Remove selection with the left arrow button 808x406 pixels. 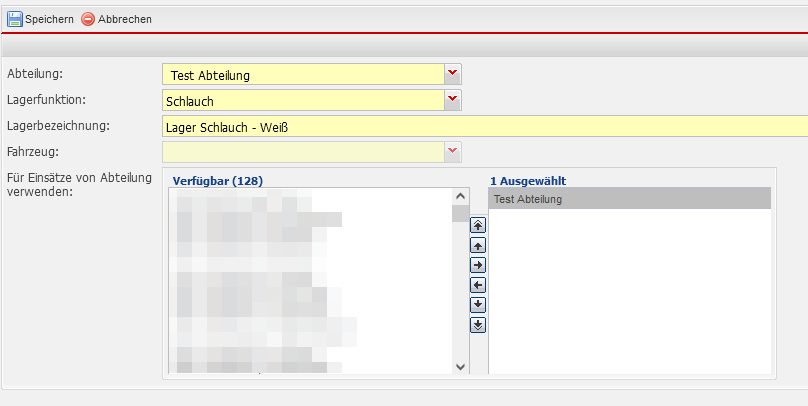478,284
